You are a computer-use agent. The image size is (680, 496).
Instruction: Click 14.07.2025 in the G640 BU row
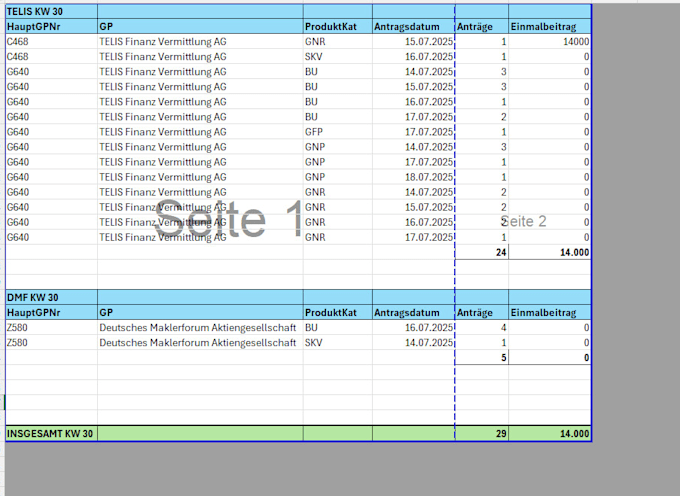(x=413, y=72)
